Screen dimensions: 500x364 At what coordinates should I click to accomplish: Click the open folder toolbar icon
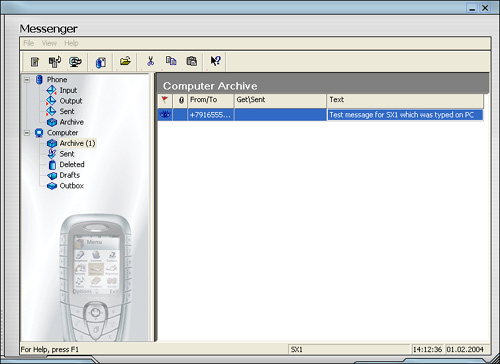click(125, 61)
